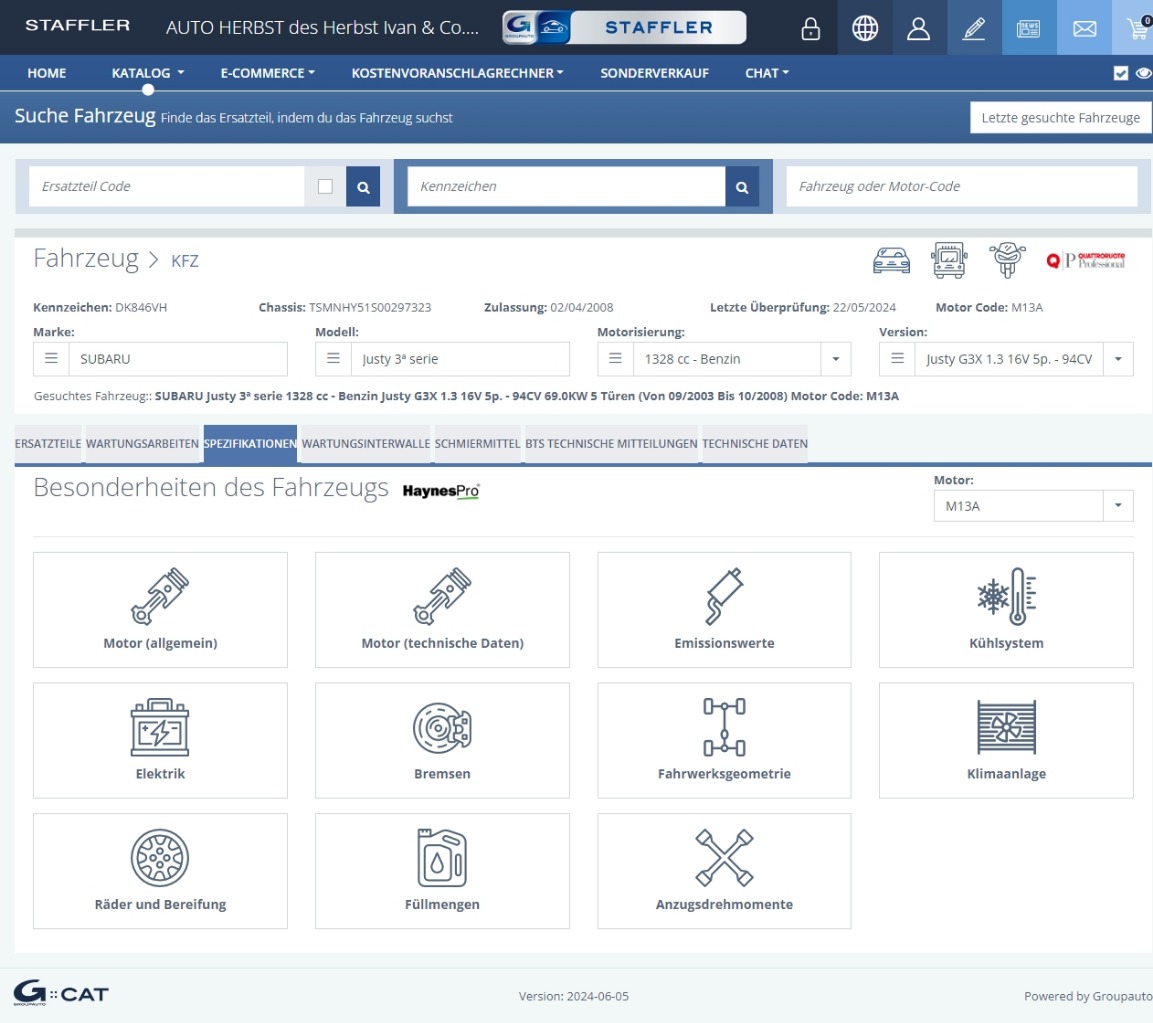Expand the Chat dropdown menu
This screenshot has width=1153, height=1023.
(767, 73)
